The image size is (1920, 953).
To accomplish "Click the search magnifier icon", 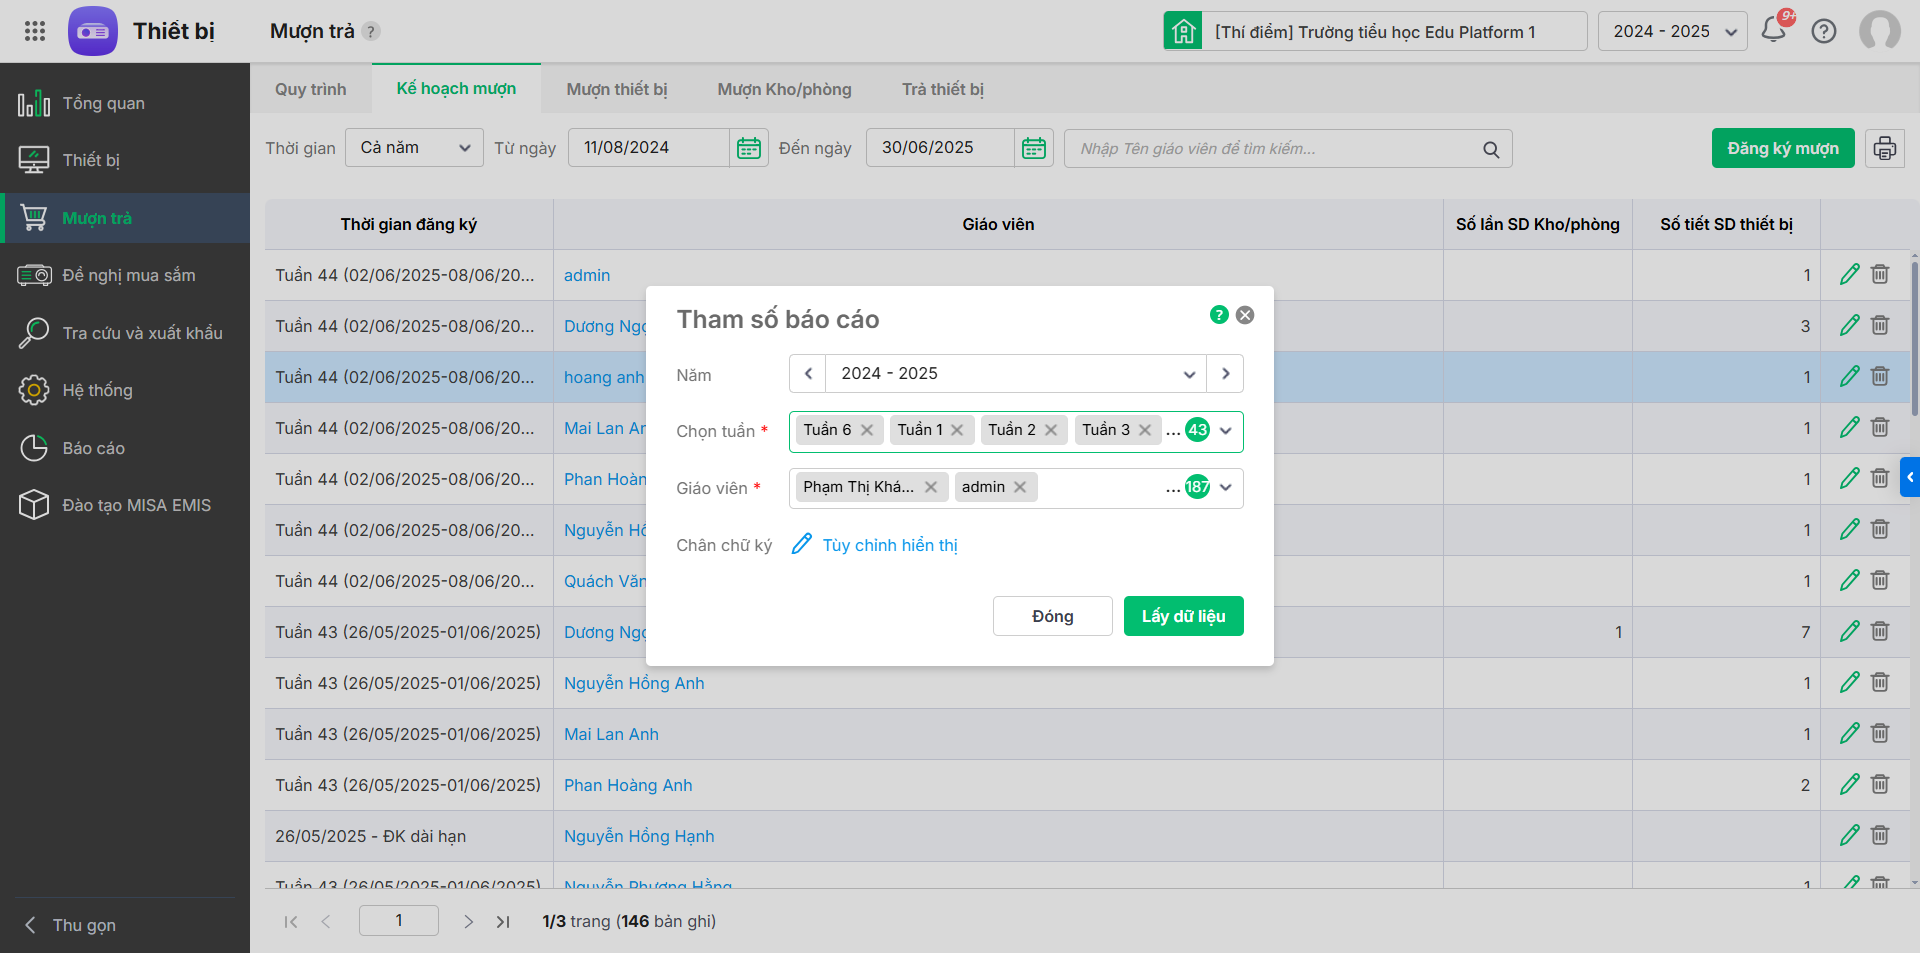I will pos(1491,149).
